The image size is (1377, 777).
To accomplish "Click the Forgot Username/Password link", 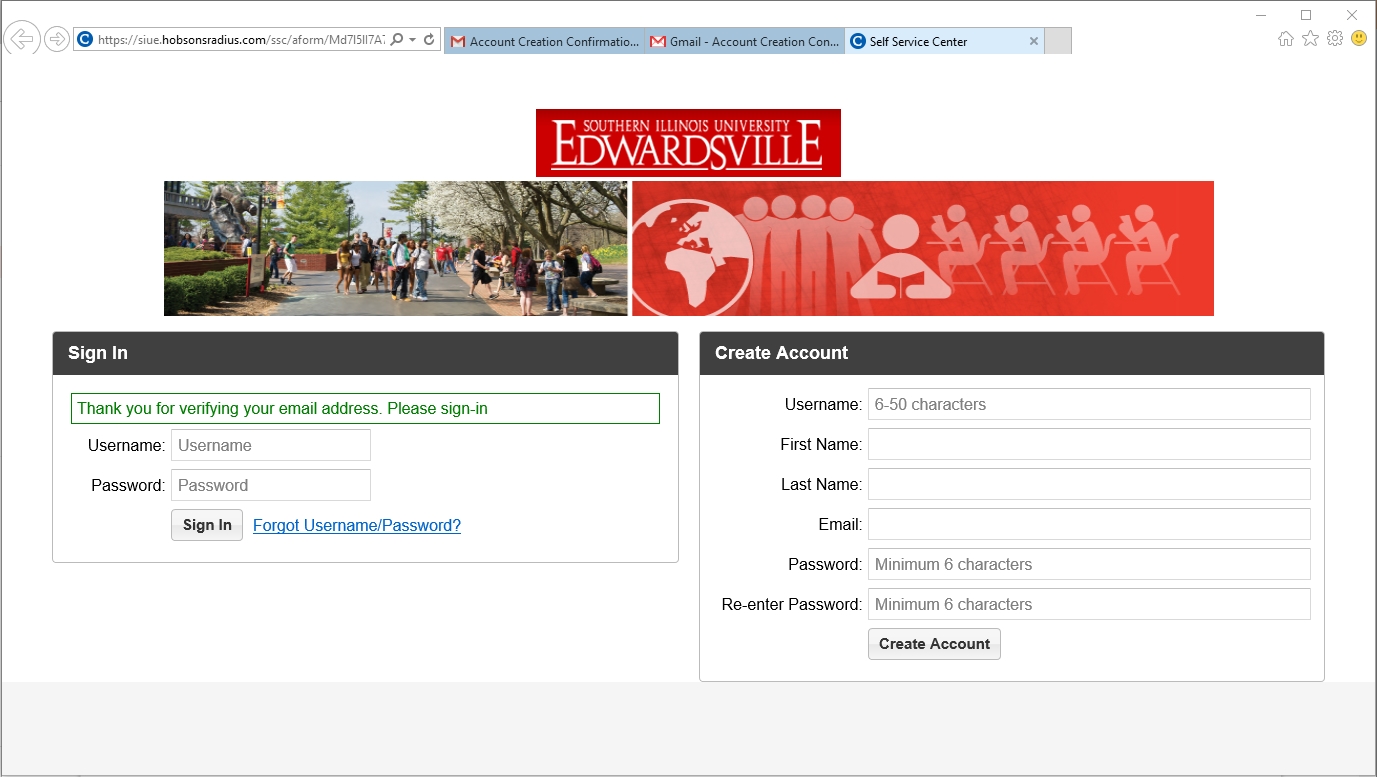I will (x=357, y=526).
